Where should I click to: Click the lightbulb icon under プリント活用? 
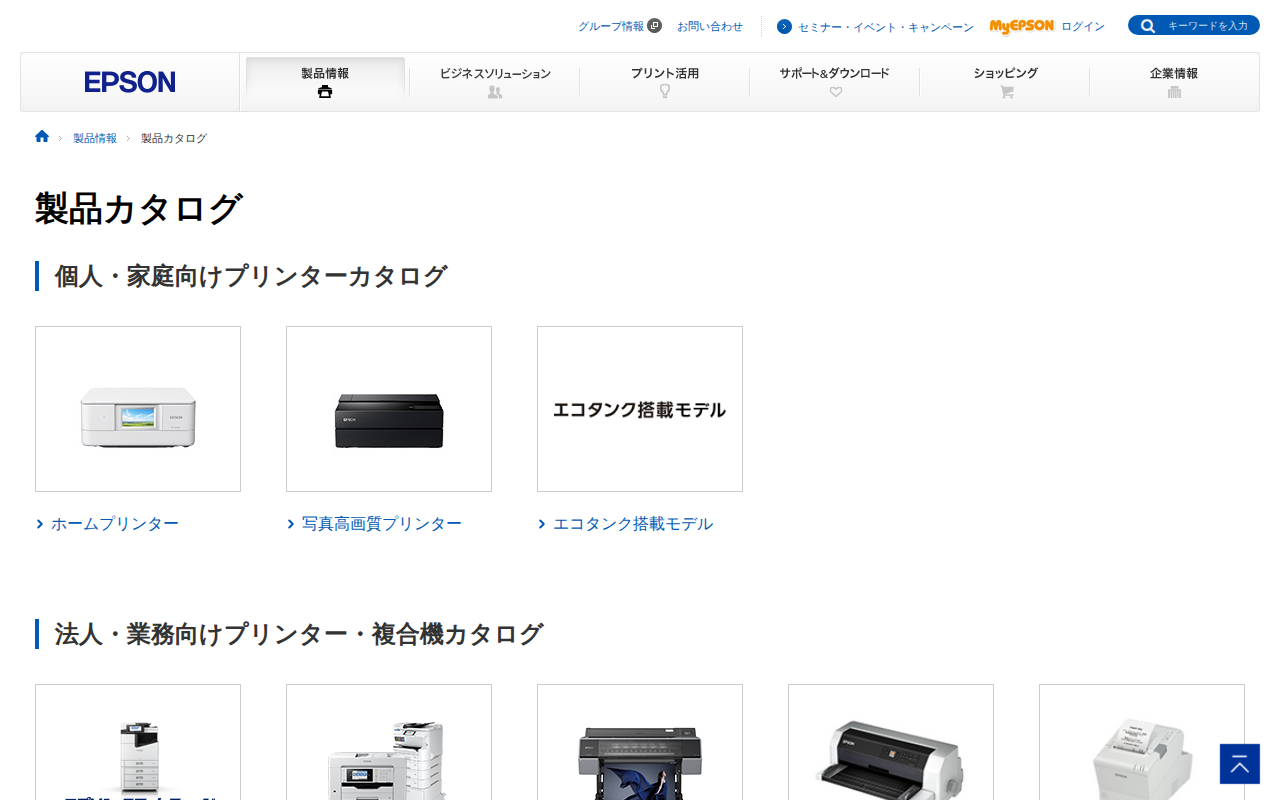point(665,91)
